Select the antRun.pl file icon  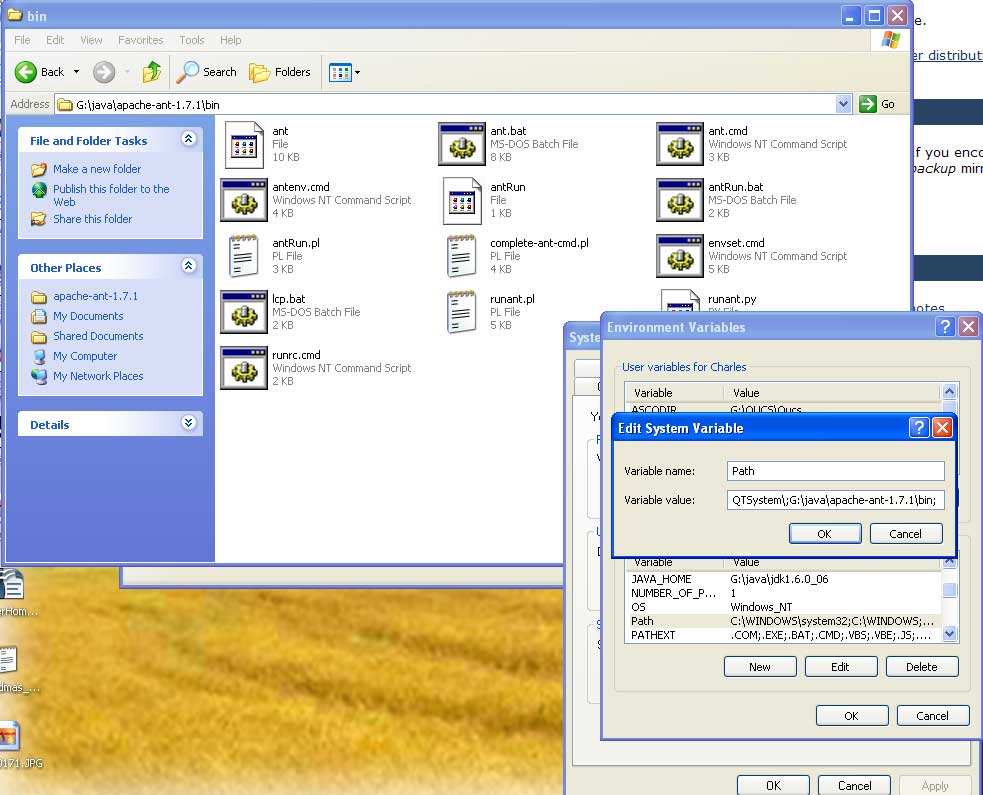[244, 256]
